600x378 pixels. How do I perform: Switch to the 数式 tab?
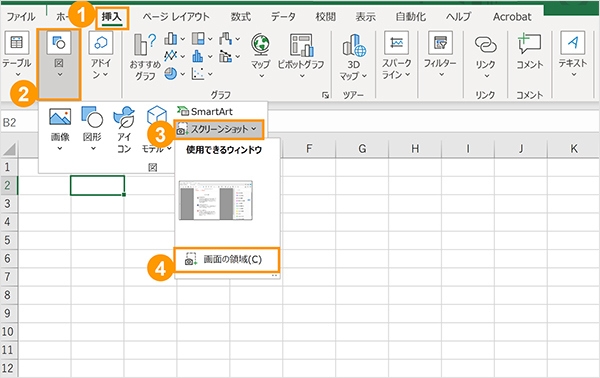[x=241, y=17]
